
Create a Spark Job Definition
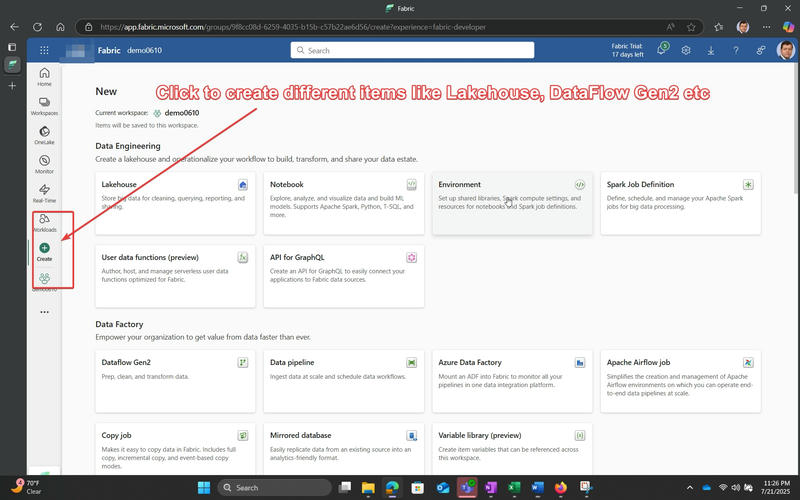pyautogui.click(x=681, y=203)
